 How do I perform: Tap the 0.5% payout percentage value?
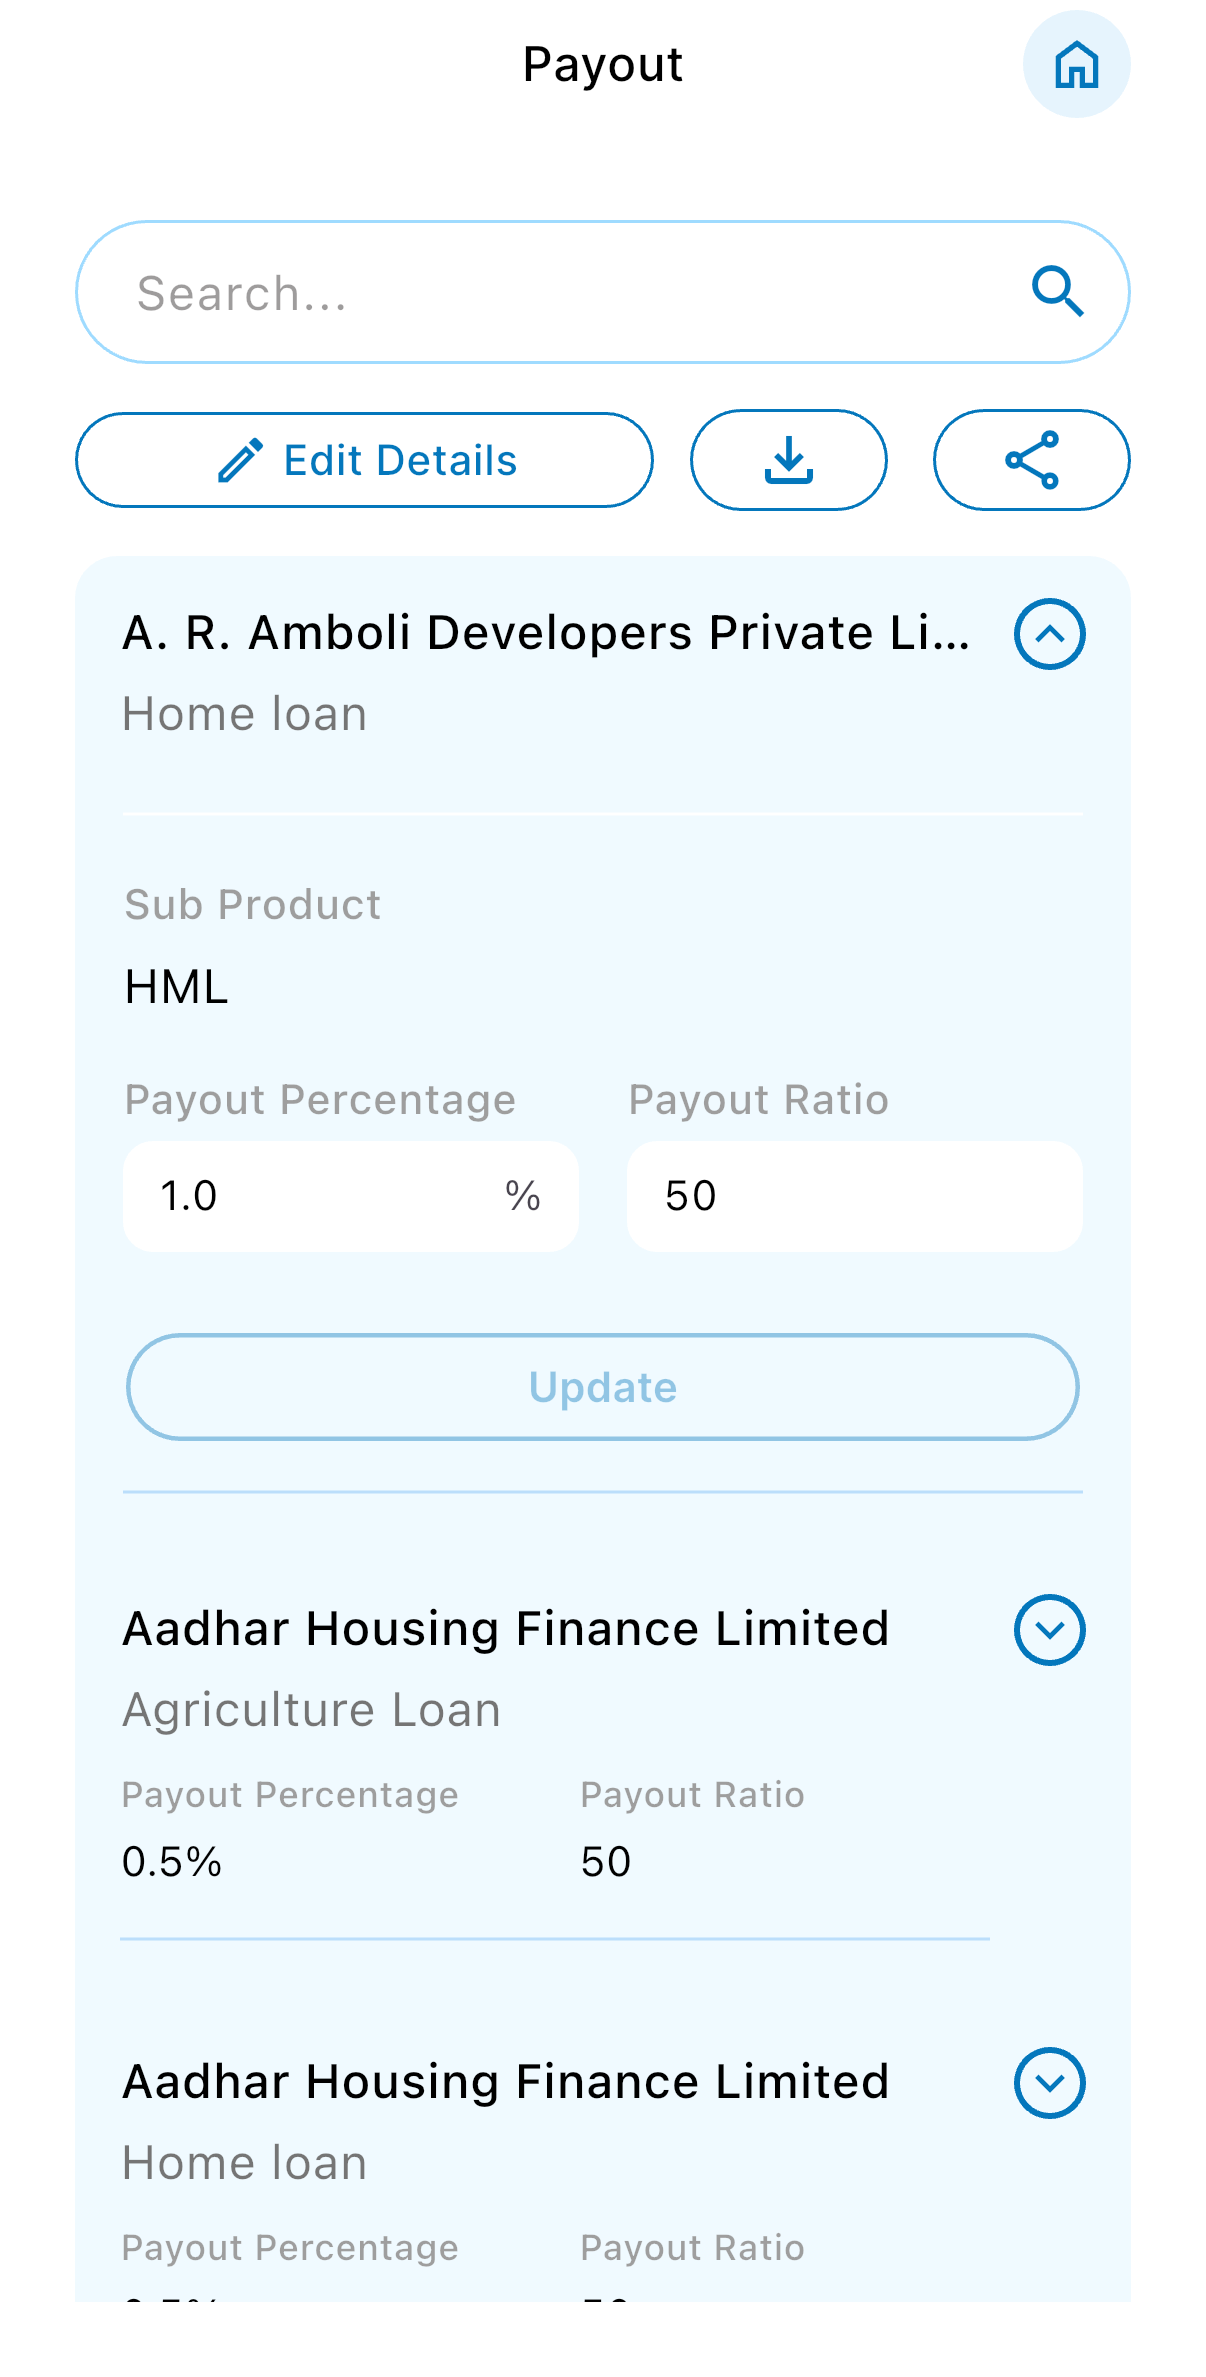(x=172, y=1862)
